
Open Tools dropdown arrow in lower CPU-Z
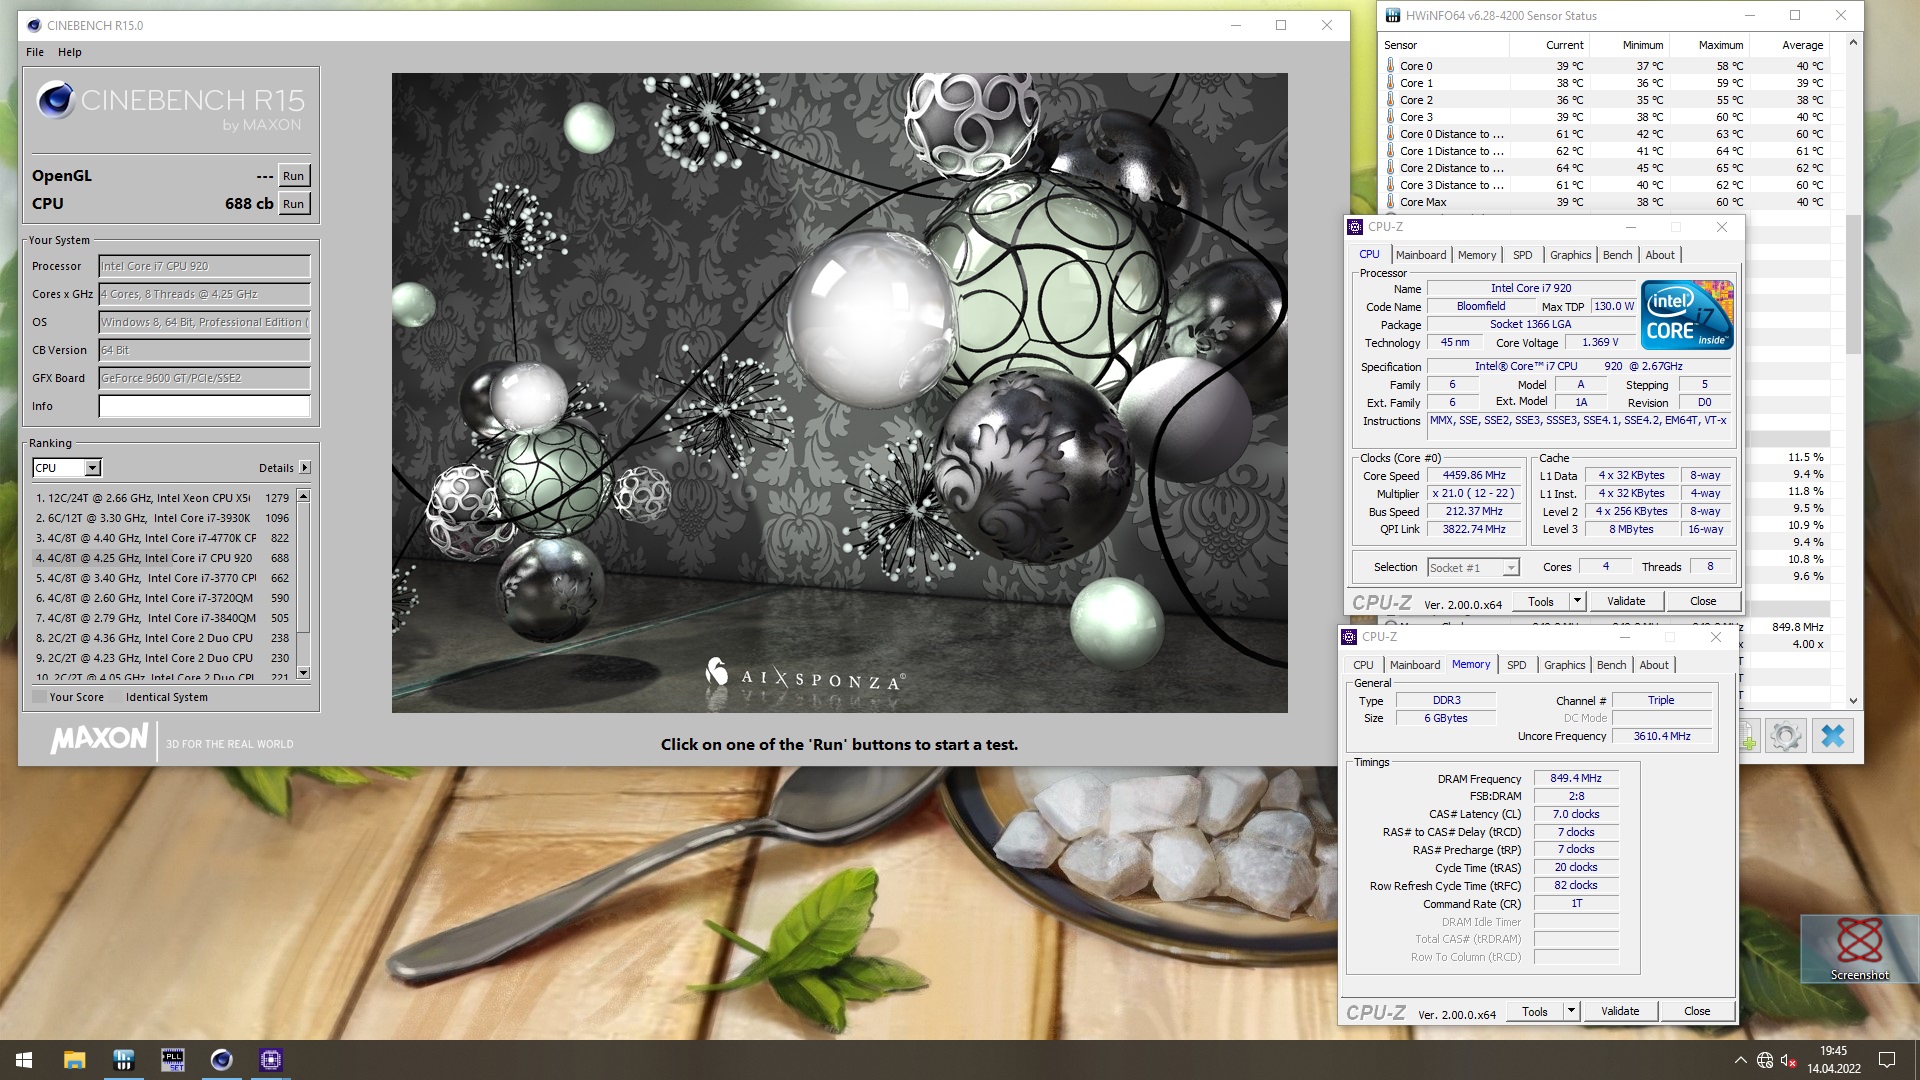[1571, 1011]
